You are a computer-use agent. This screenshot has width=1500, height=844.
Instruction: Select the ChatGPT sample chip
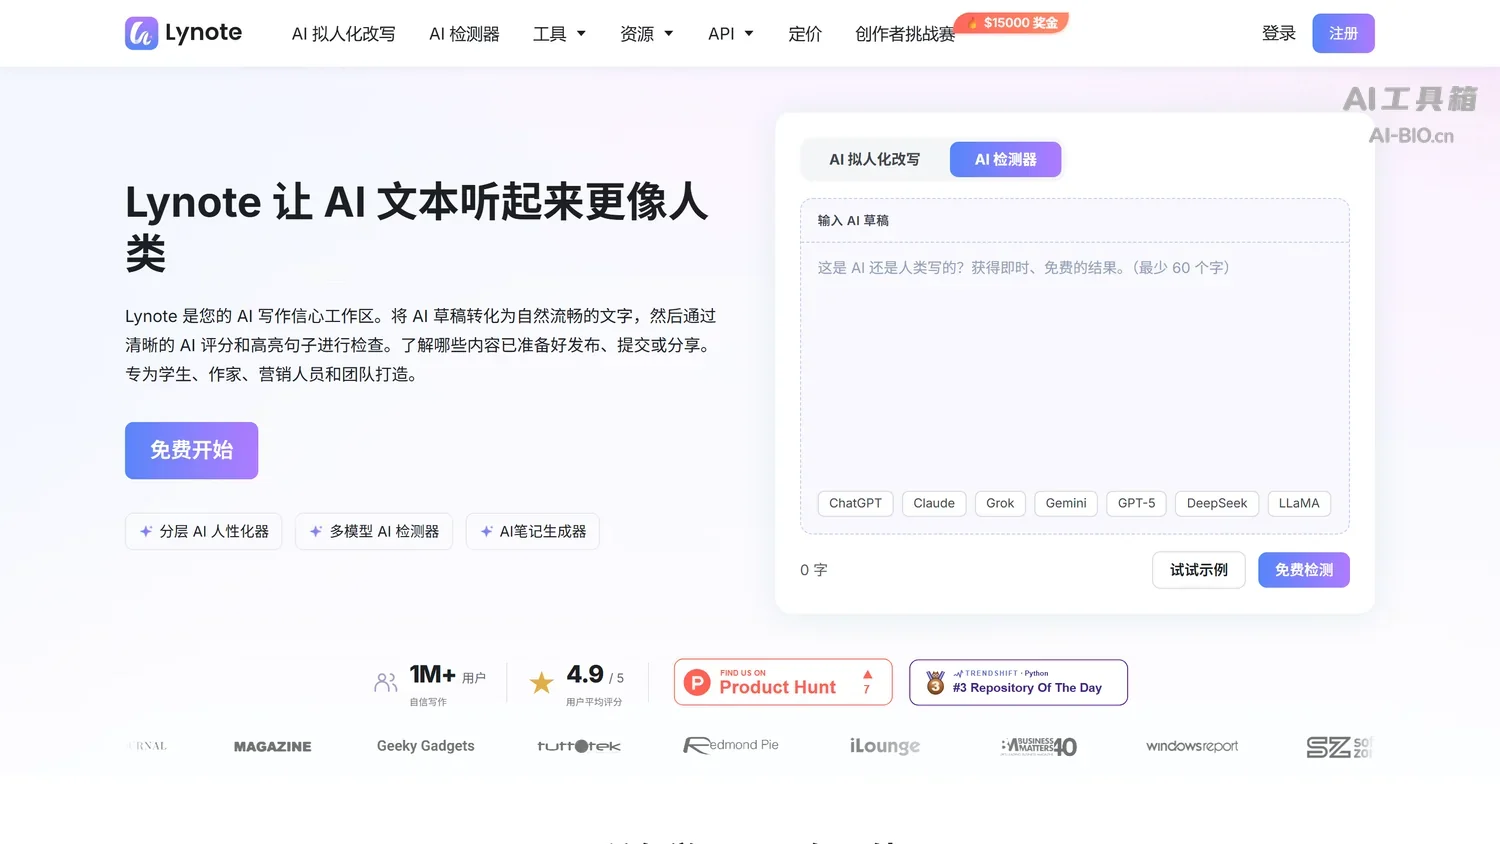pos(855,503)
